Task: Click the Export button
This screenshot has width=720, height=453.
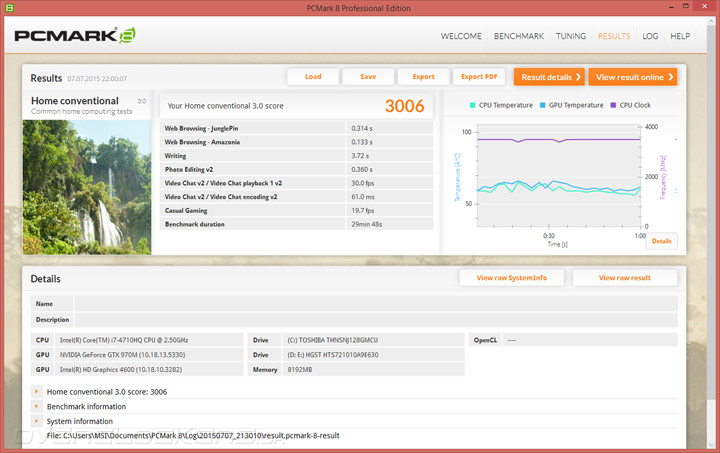Action: (423, 77)
